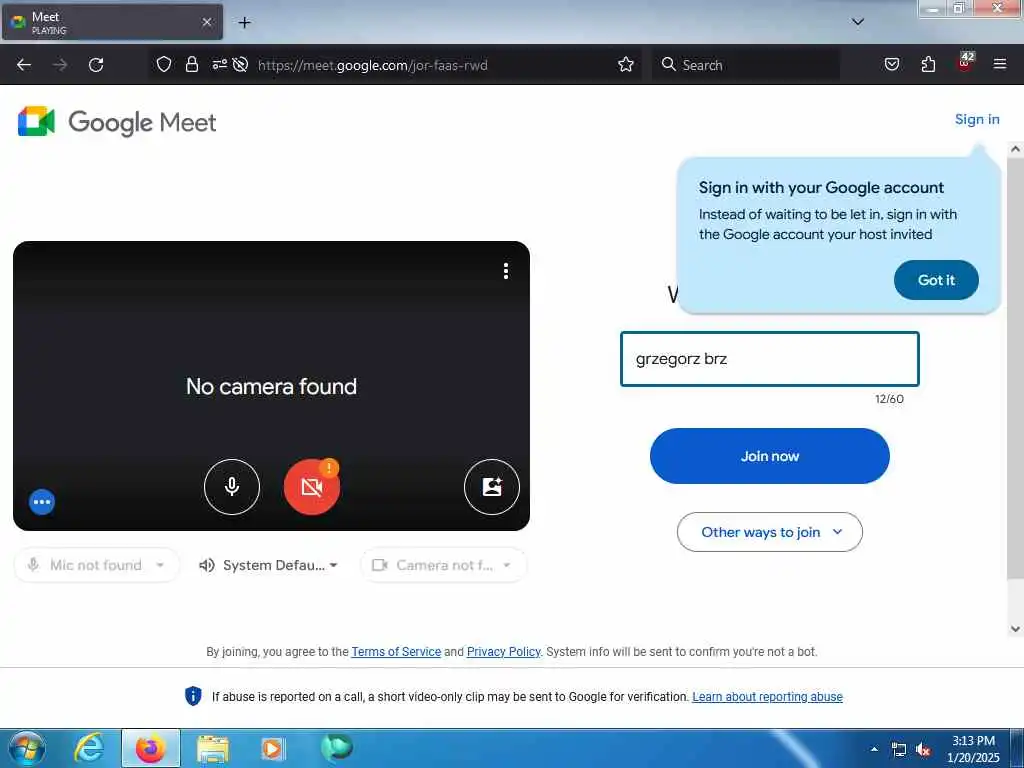Open Learn about reporting abuse link
The image size is (1024, 768).
(x=767, y=697)
